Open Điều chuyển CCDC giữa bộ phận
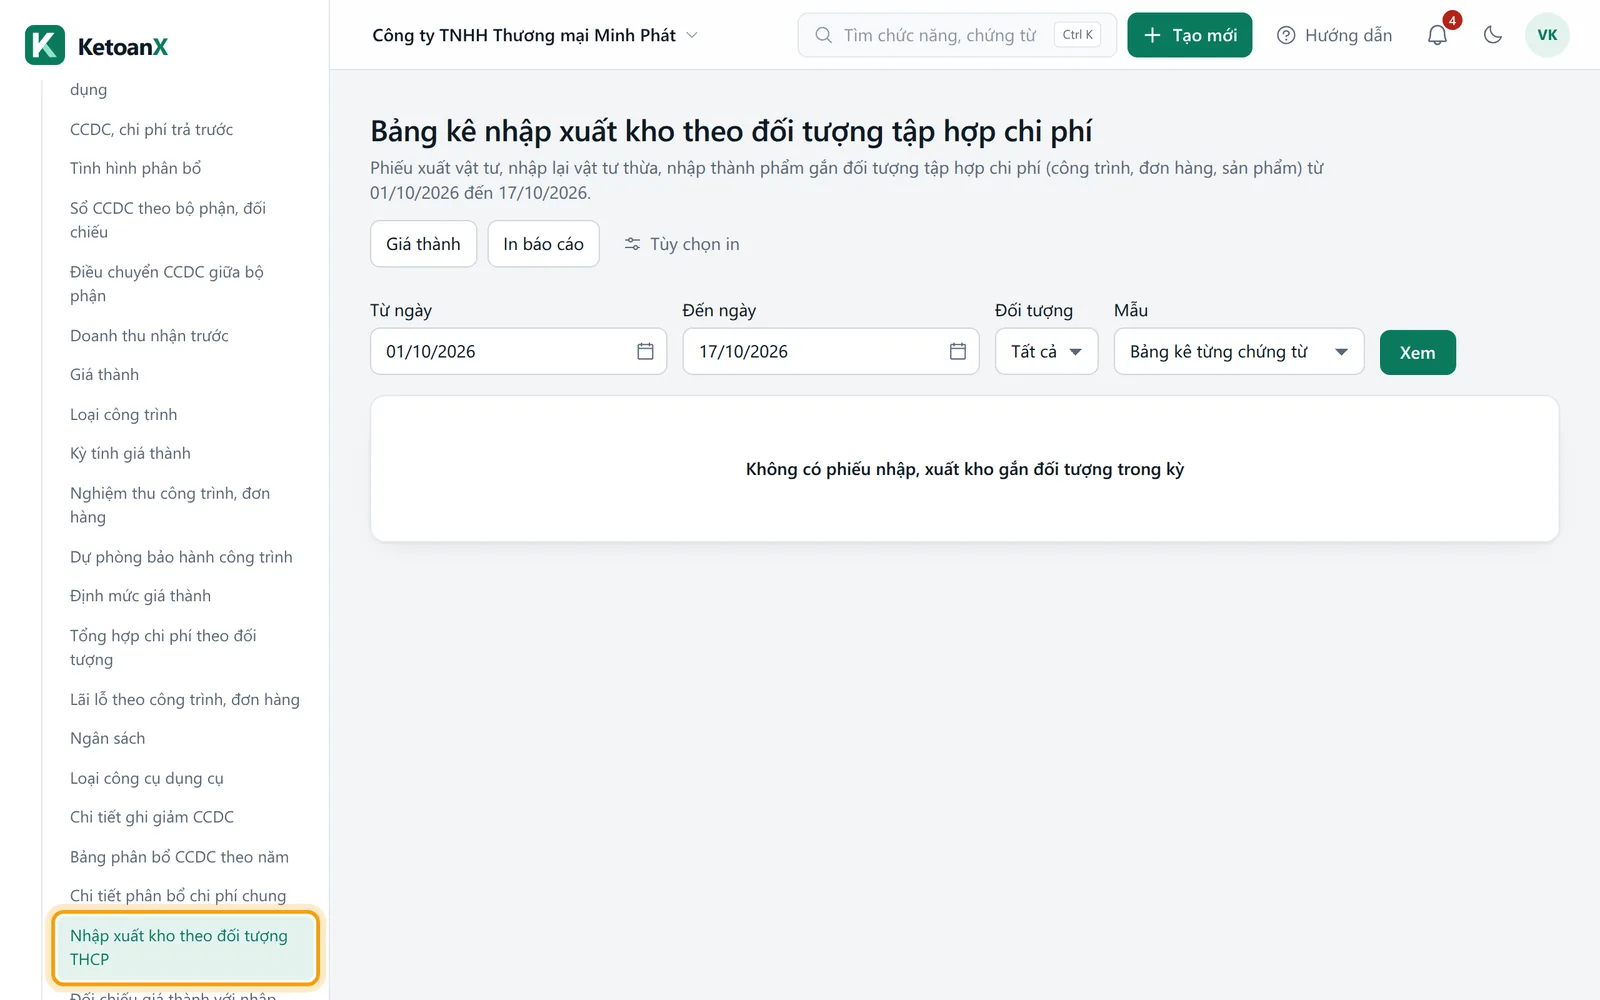Viewport: 1600px width, 1000px height. pyautogui.click(x=167, y=284)
